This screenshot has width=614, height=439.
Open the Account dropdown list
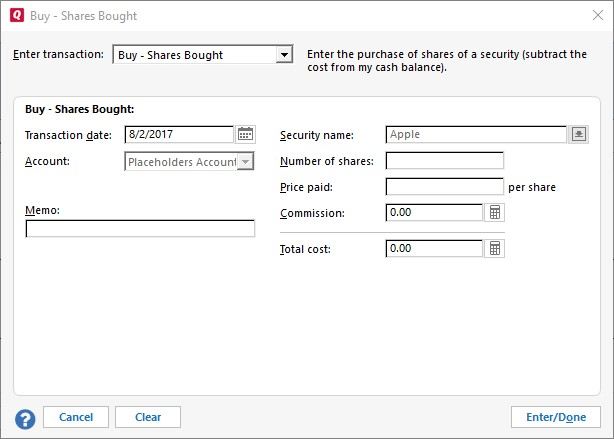click(x=246, y=161)
